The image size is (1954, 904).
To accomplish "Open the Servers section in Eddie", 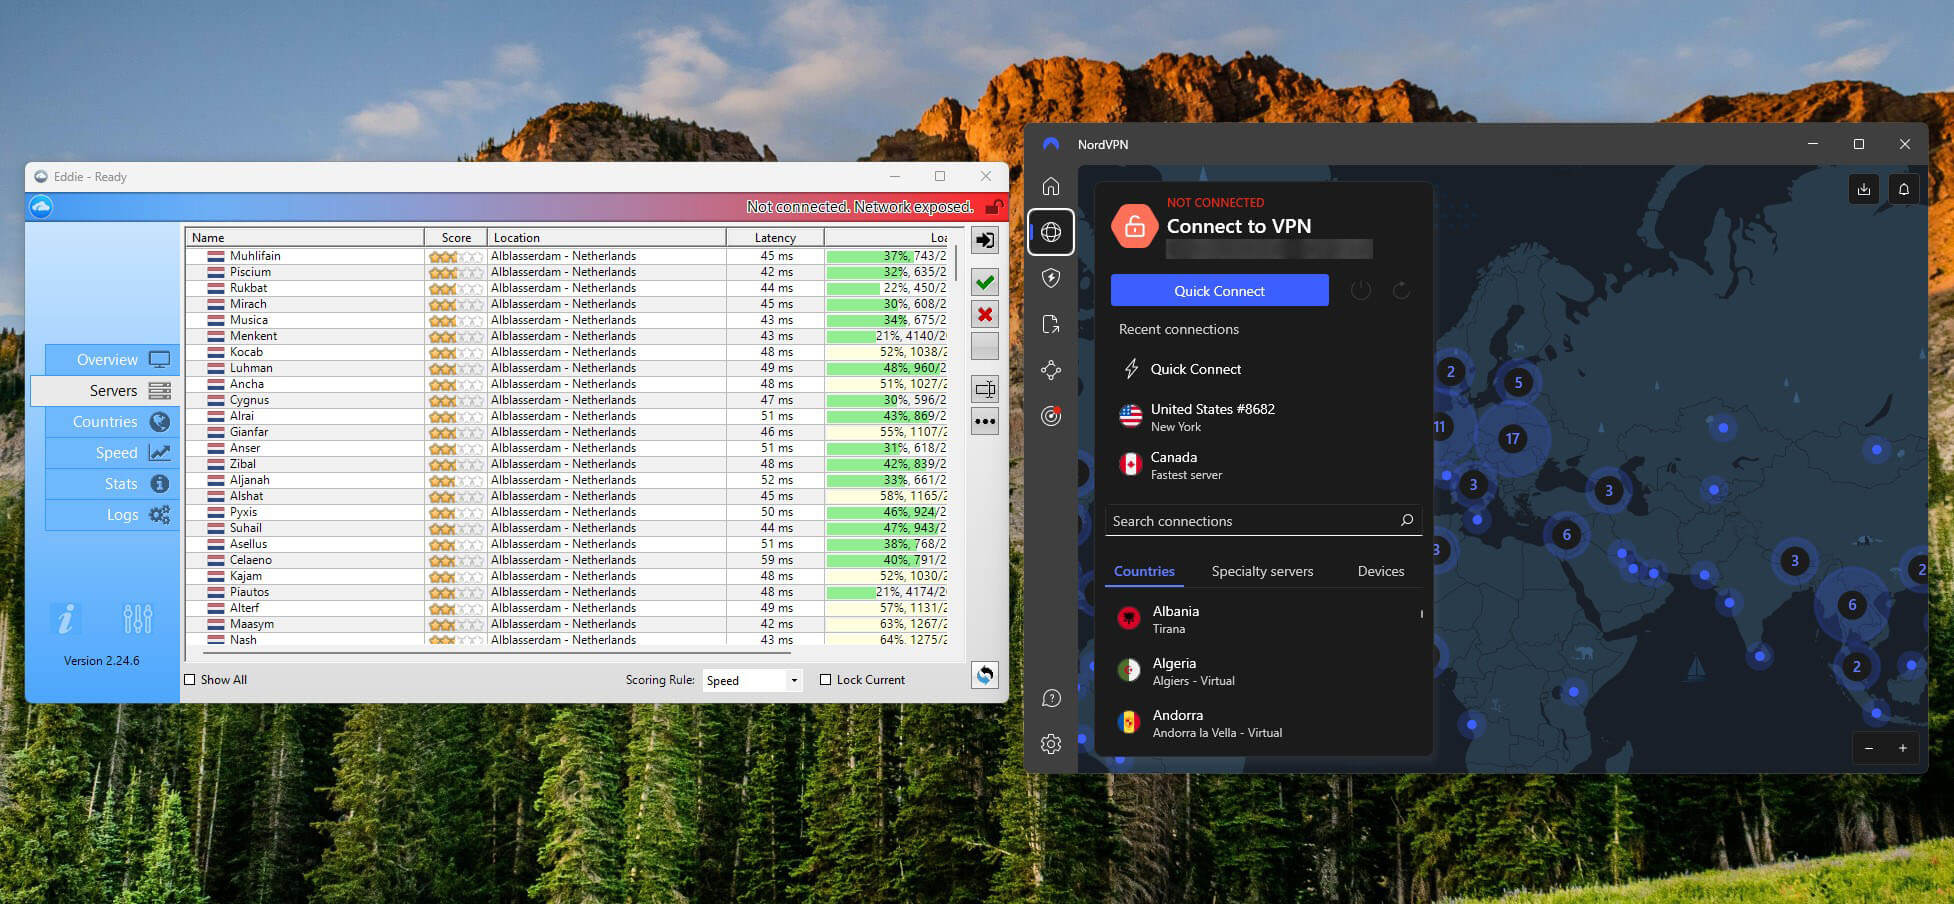I will click(x=113, y=390).
